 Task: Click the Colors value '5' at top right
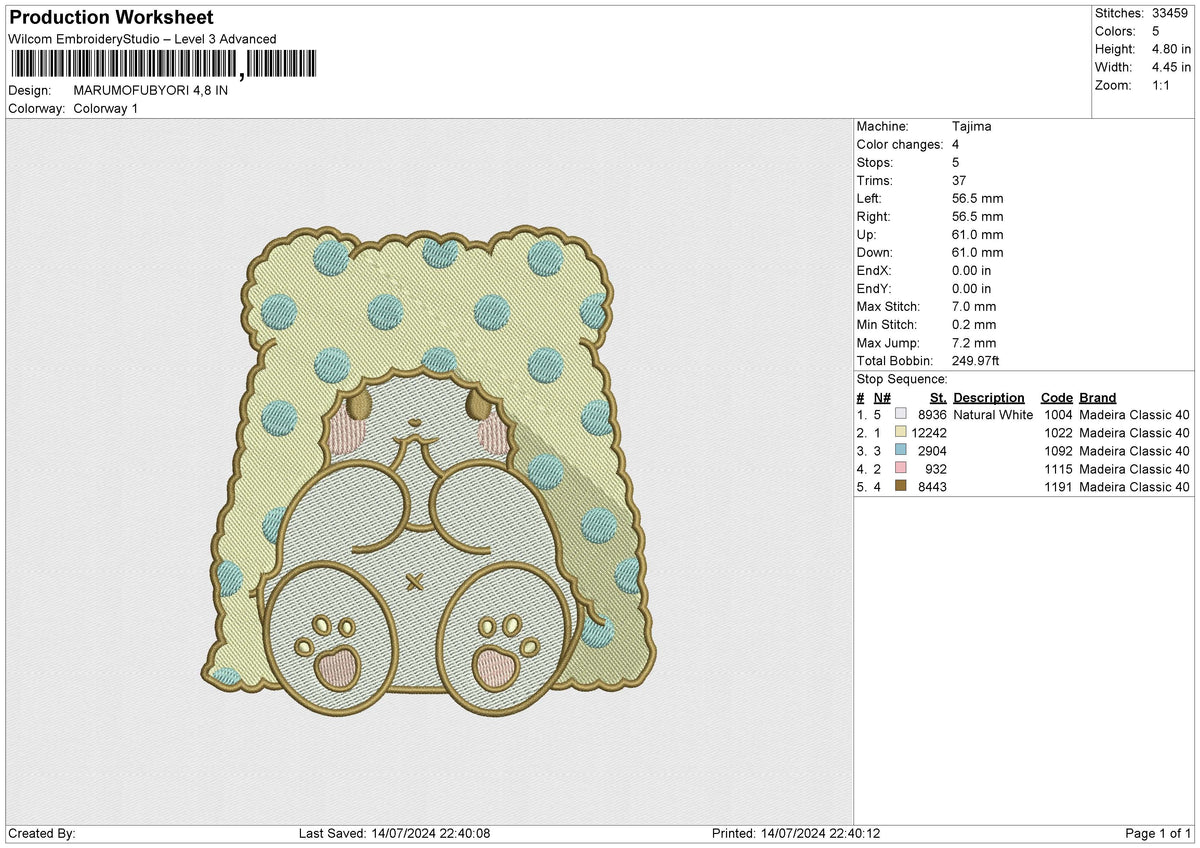(x=1156, y=31)
